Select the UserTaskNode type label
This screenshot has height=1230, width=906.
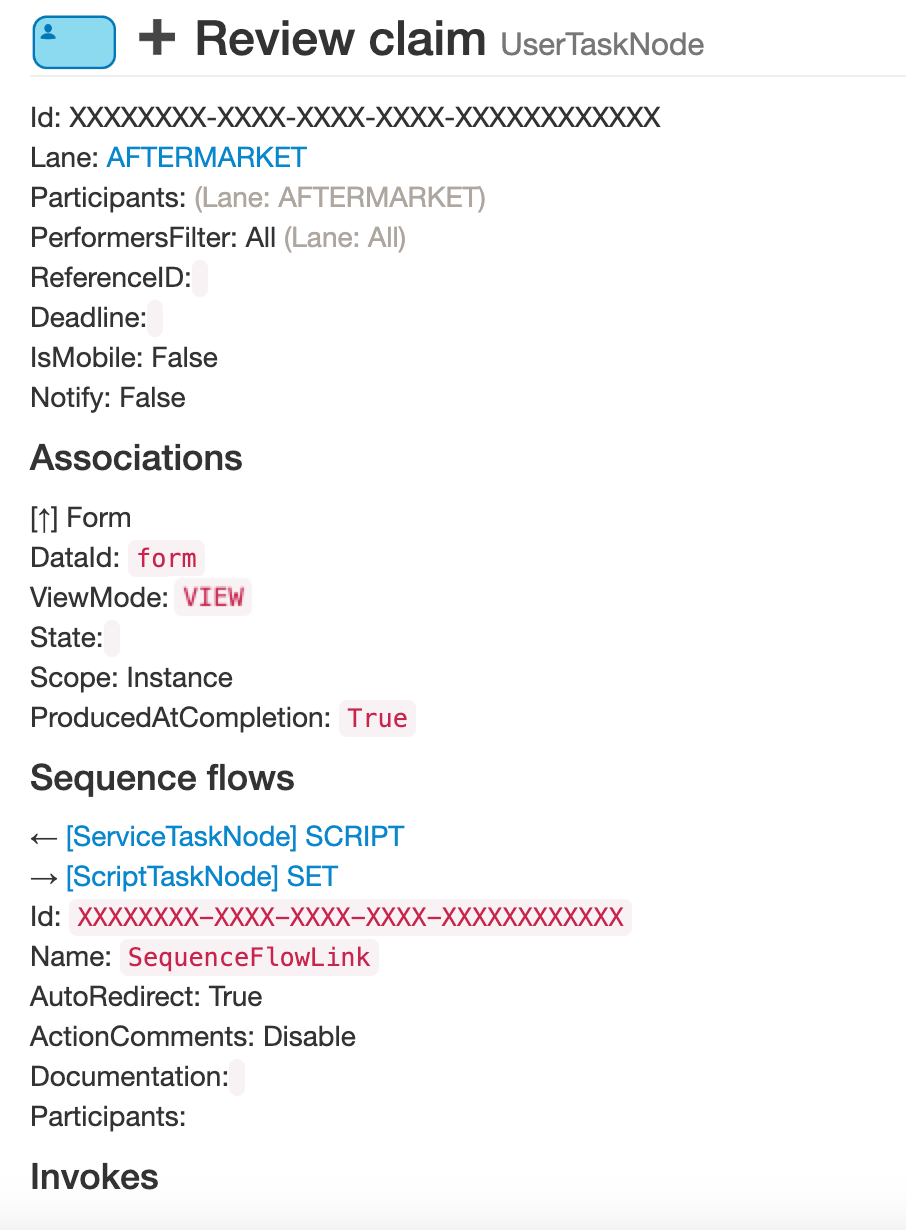602,45
